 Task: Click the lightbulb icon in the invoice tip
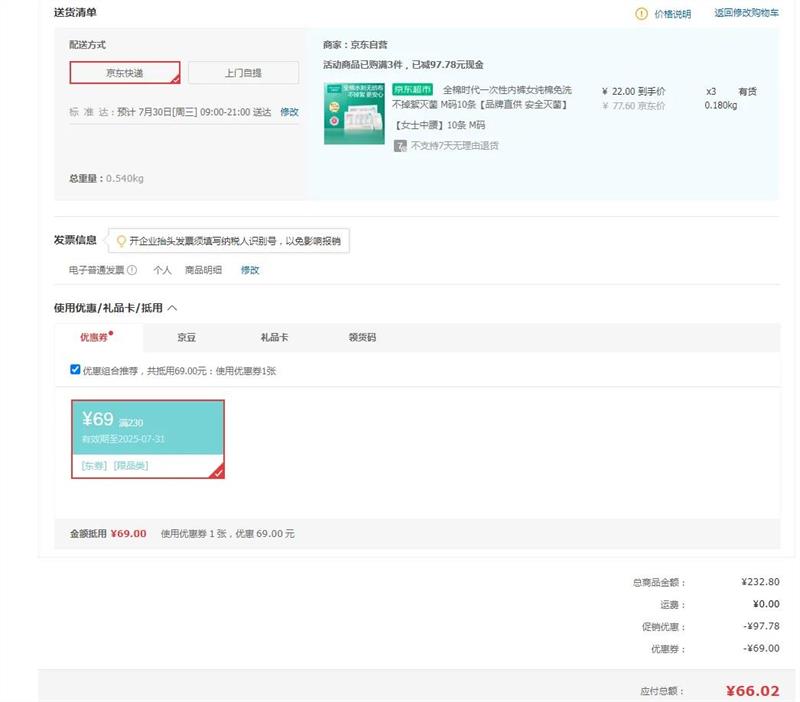(x=121, y=241)
